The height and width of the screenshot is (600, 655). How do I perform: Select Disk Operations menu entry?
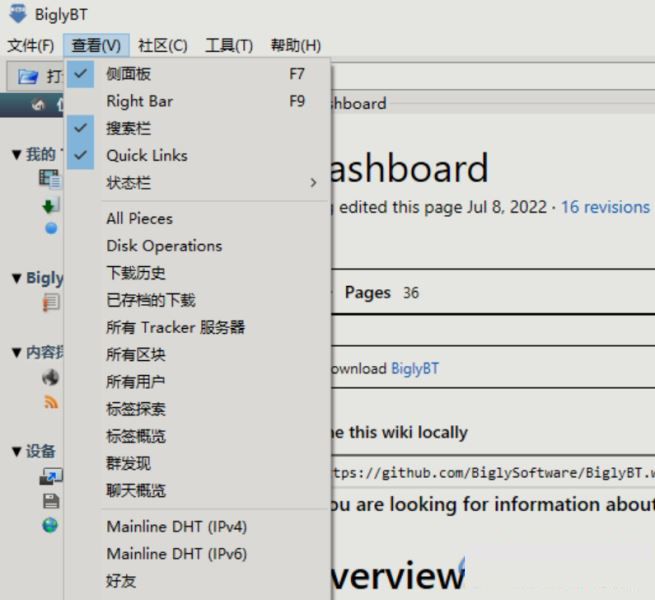[x=197, y=246]
